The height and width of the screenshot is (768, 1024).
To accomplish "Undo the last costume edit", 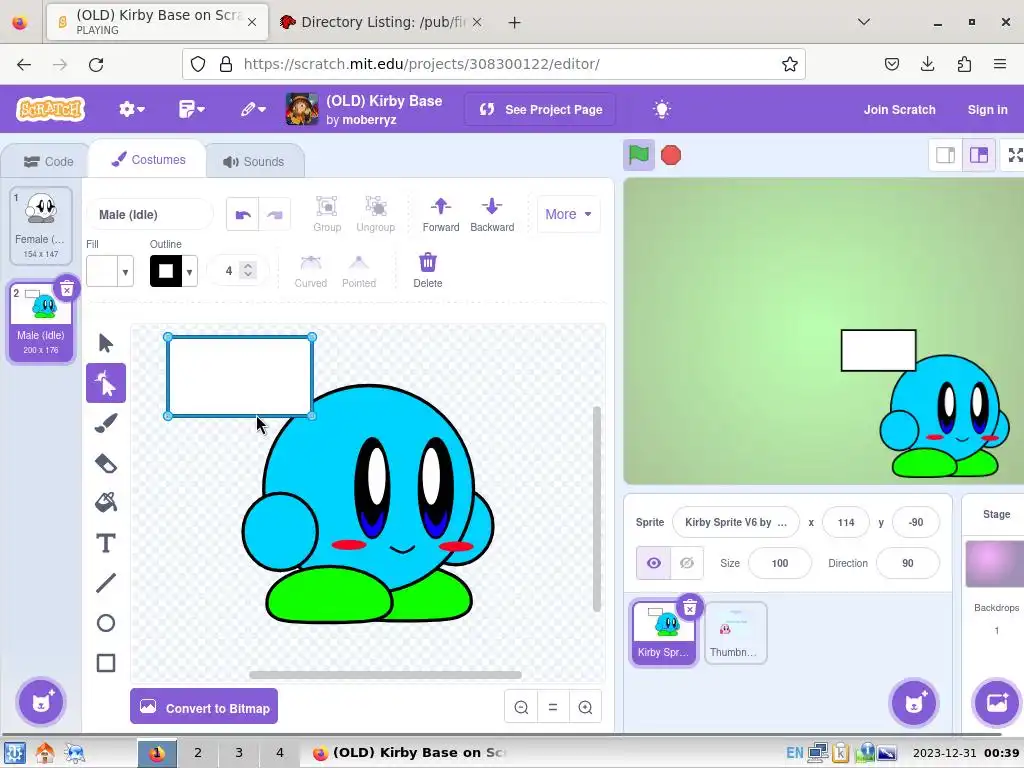I will point(242,214).
